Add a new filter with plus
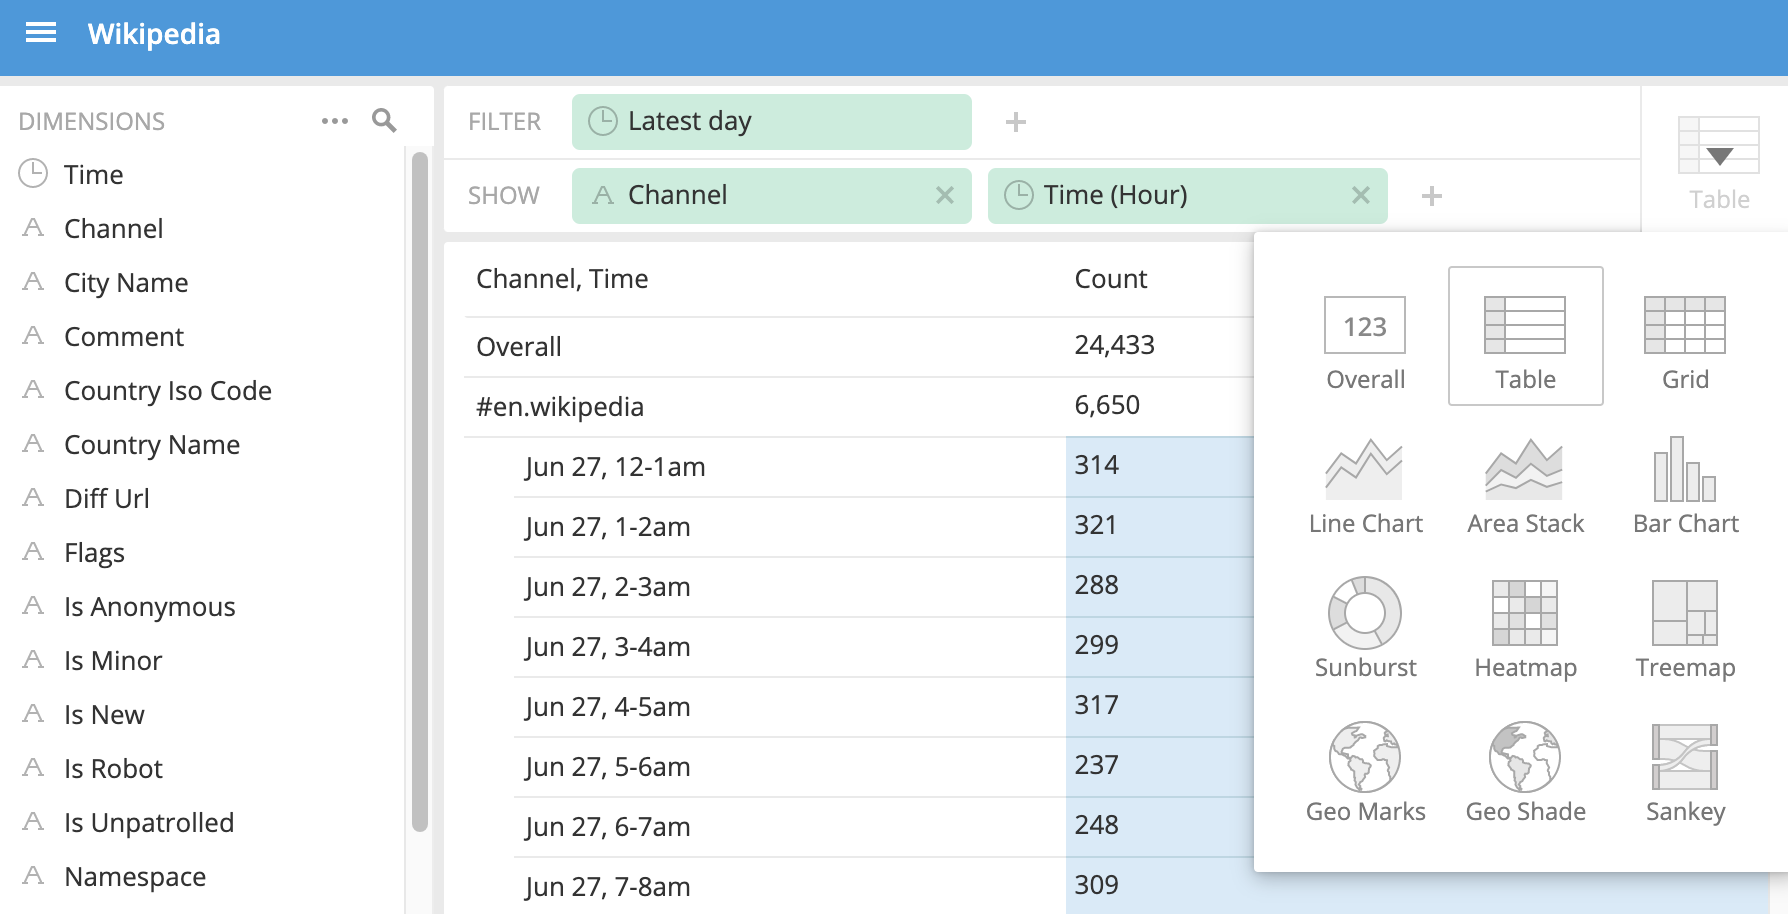The image size is (1788, 914). pyautogui.click(x=1015, y=122)
